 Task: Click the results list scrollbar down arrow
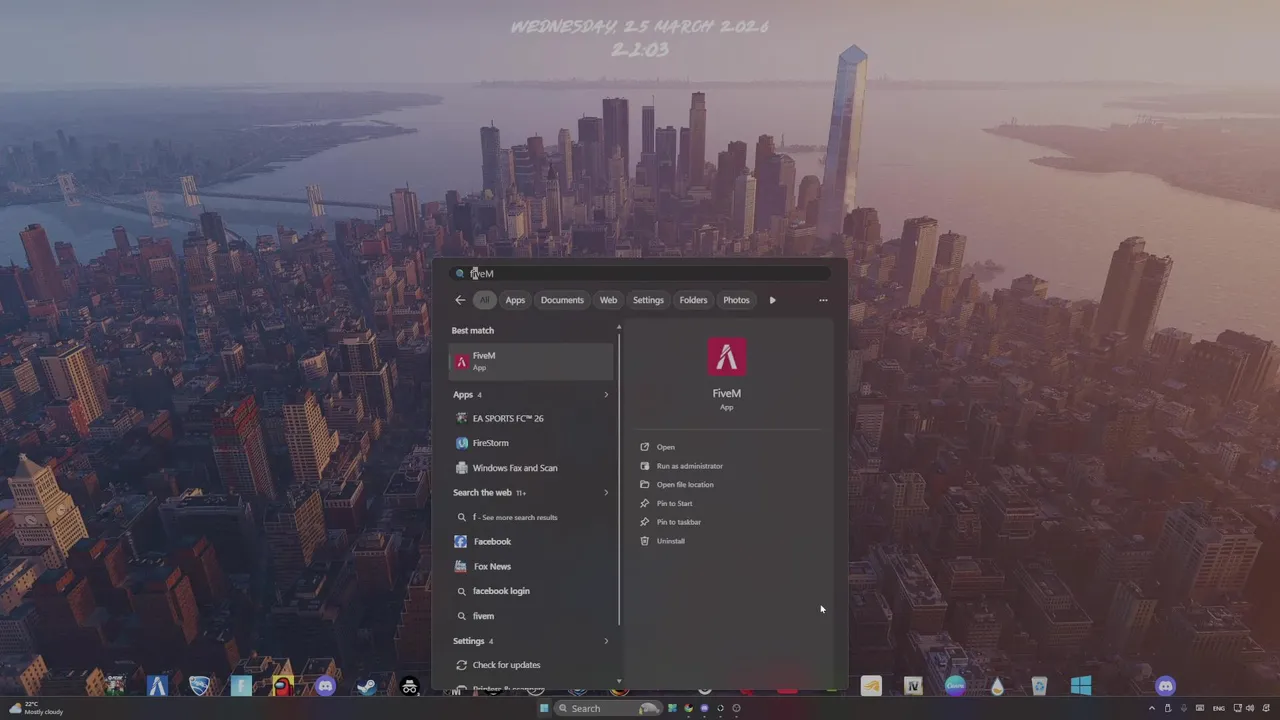click(619, 682)
